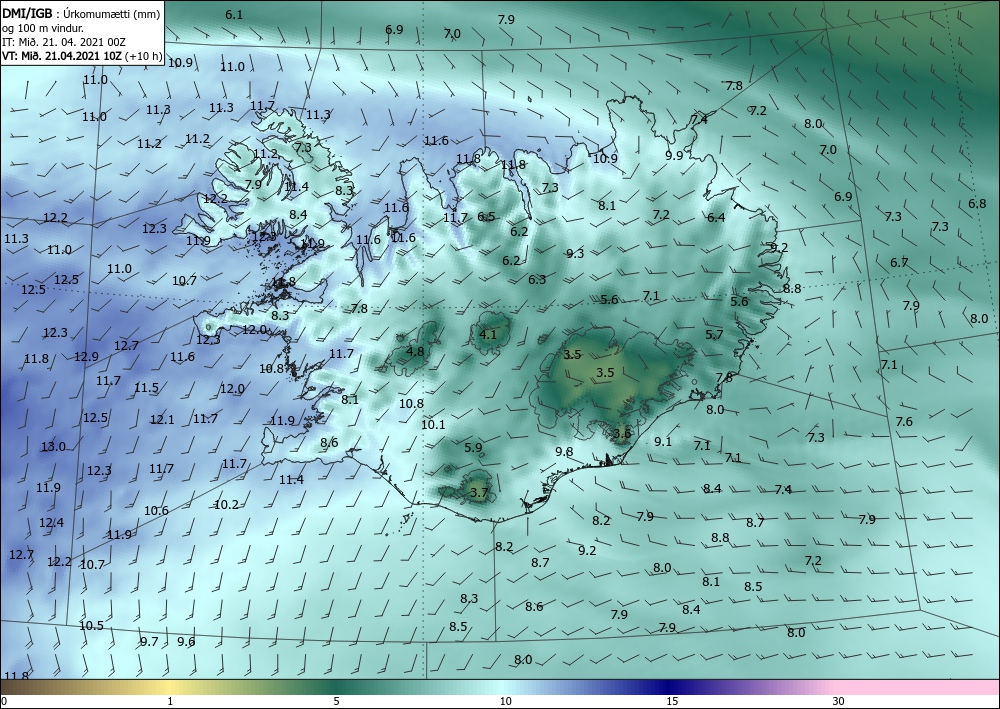This screenshot has height=709, width=1000.
Task: Click the 6.1 value on the map
Action: click(234, 15)
